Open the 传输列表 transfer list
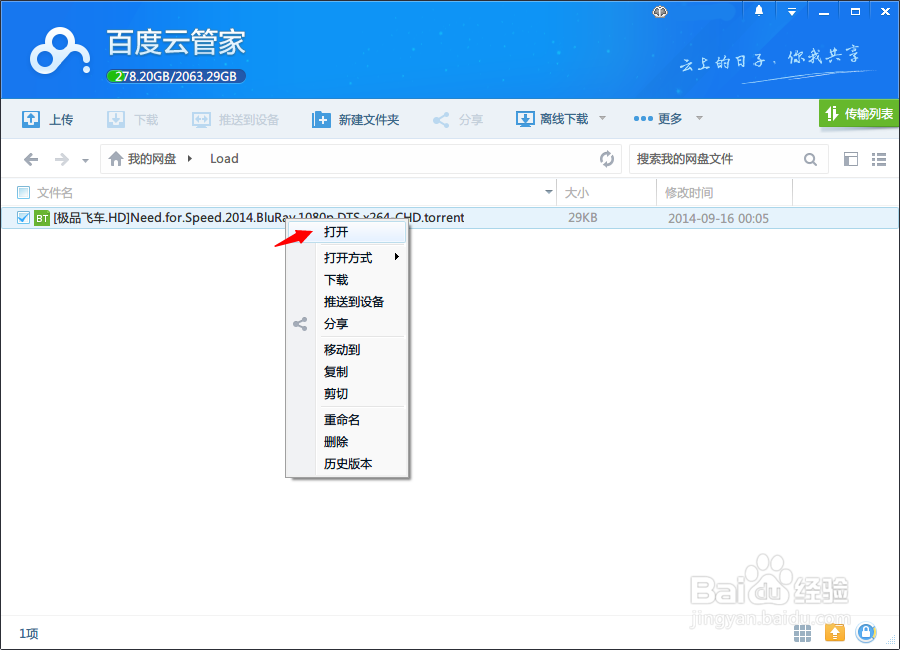Image resolution: width=900 pixels, height=650 pixels. tap(859, 114)
